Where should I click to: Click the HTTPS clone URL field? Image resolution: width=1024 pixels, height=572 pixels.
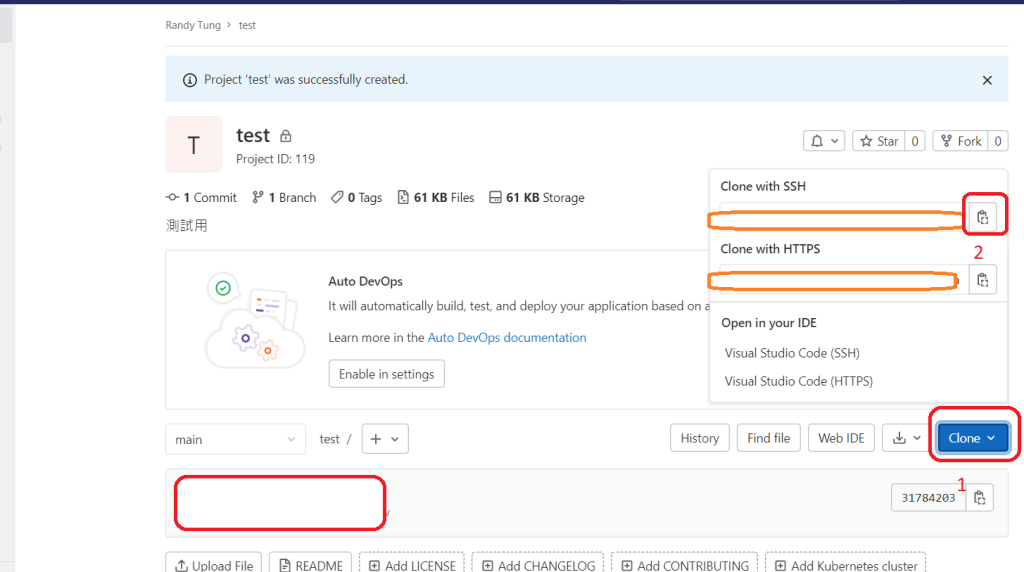click(x=844, y=280)
